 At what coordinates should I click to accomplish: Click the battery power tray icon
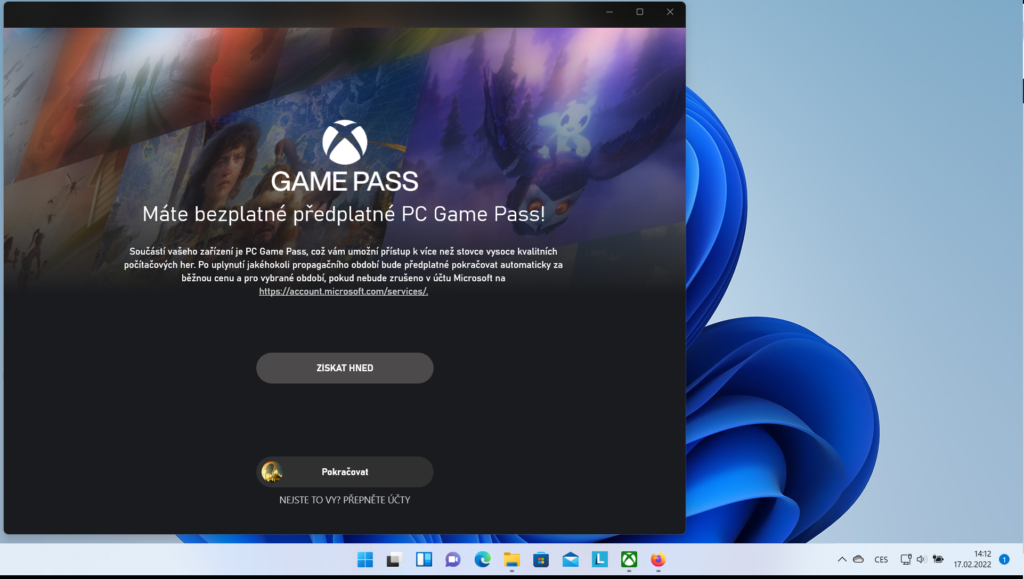pos(938,559)
